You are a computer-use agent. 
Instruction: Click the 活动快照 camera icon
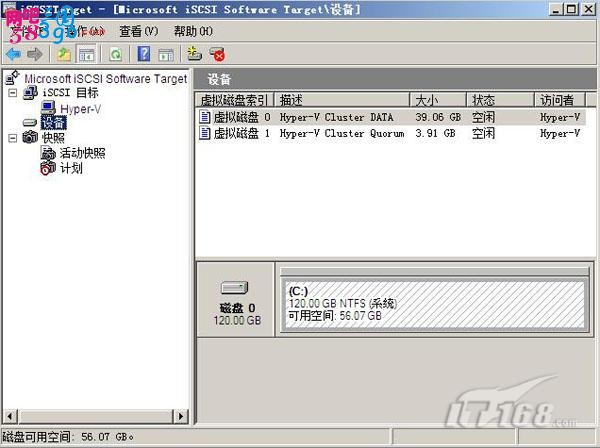[48, 153]
